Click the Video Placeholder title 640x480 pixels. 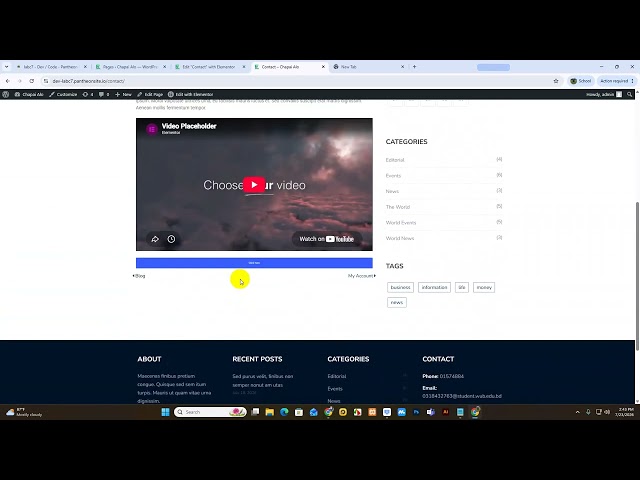pyautogui.click(x=189, y=126)
